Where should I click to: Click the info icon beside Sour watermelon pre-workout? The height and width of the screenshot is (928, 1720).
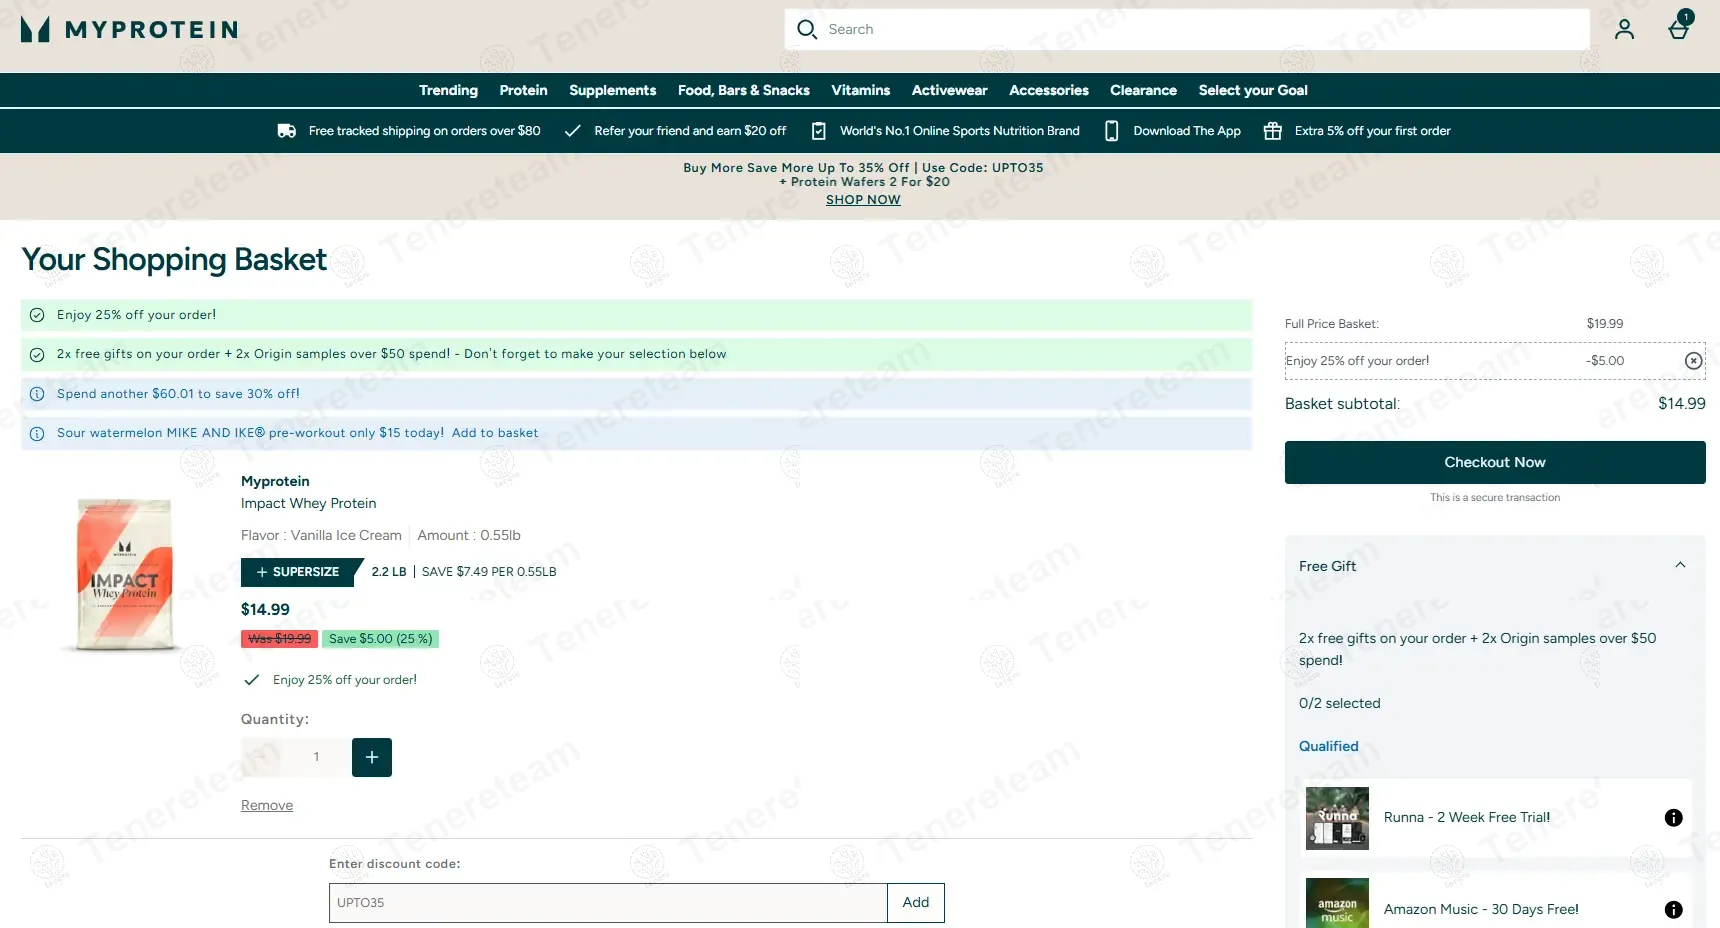pyautogui.click(x=37, y=434)
